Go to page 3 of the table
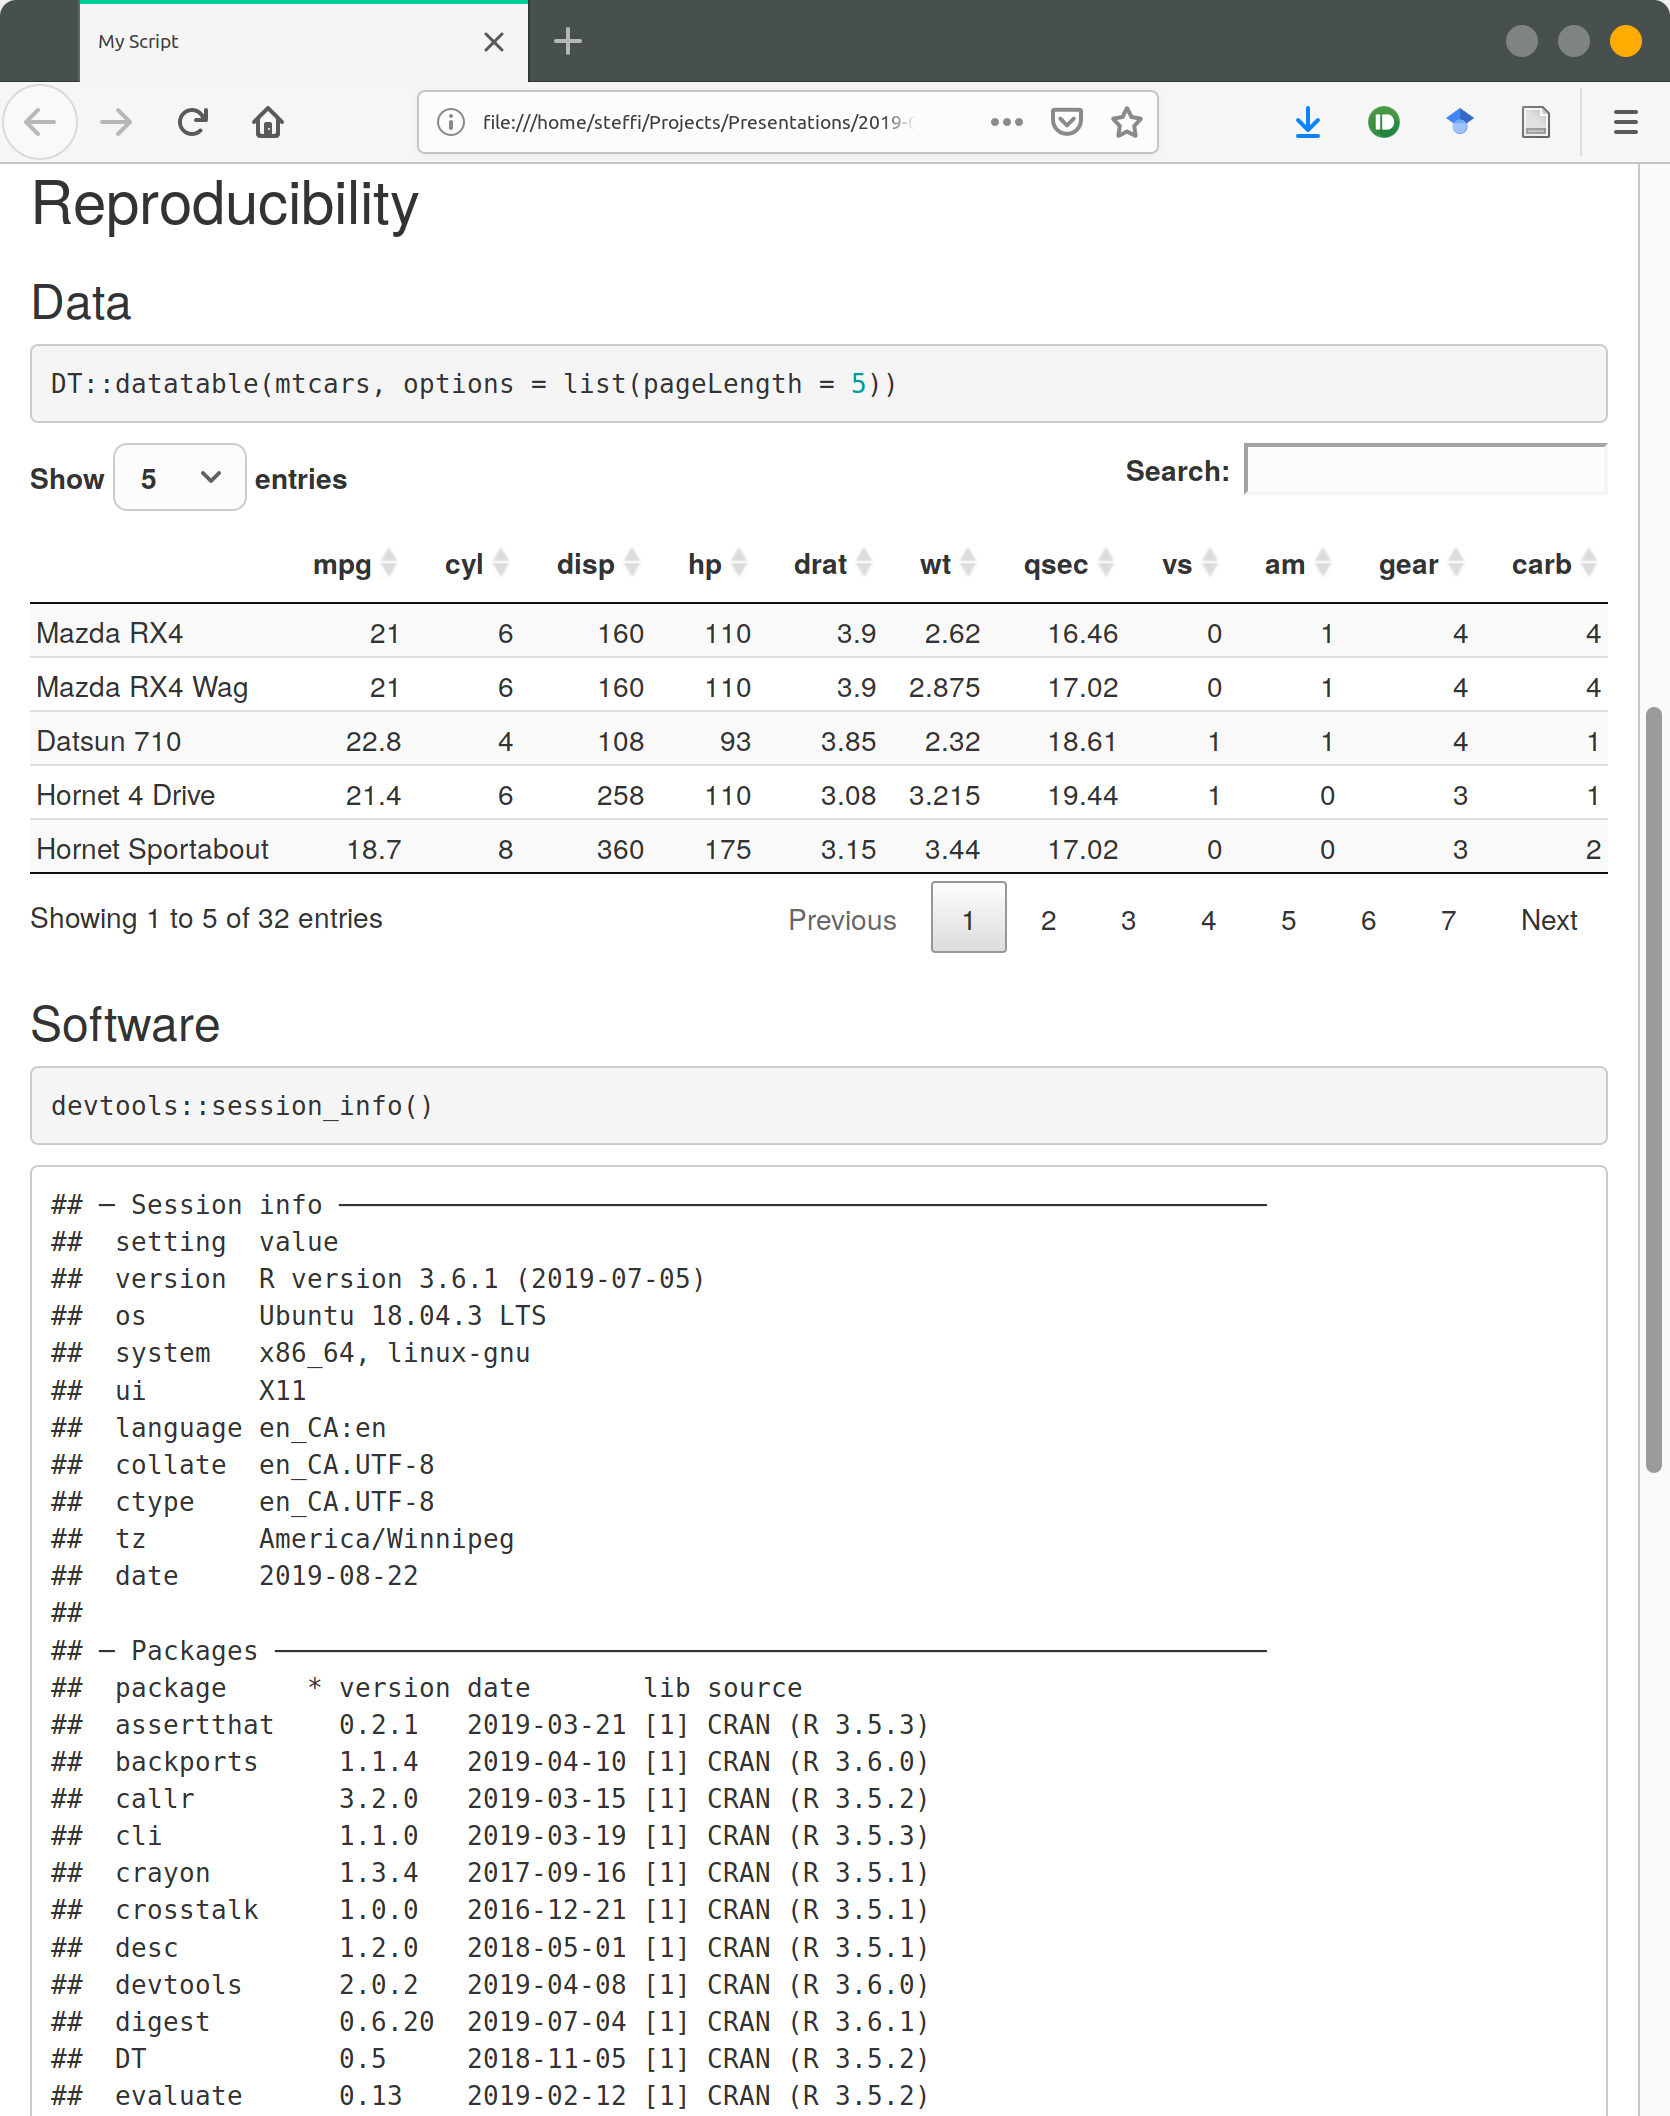Screen dimensions: 1670x2116 pos(1128,920)
